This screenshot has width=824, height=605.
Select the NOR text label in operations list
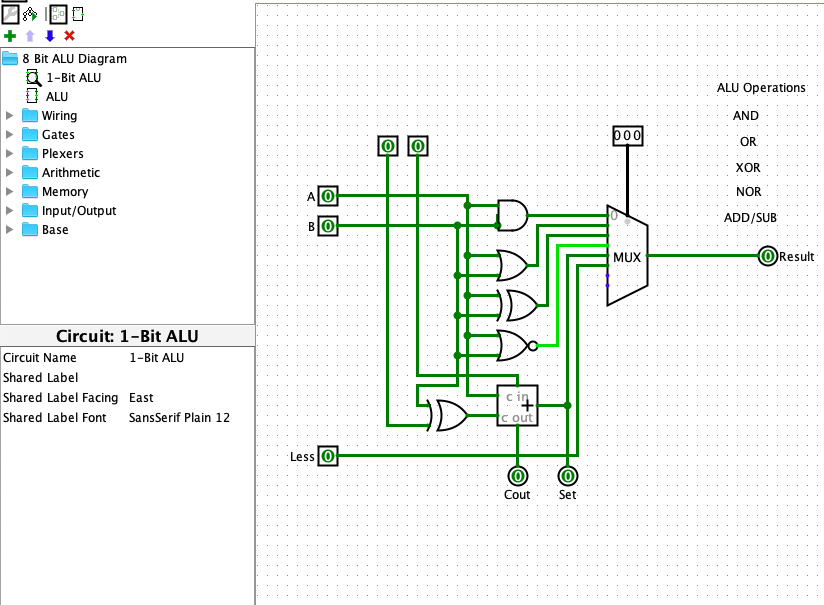pyautogui.click(x=749, y=192)
